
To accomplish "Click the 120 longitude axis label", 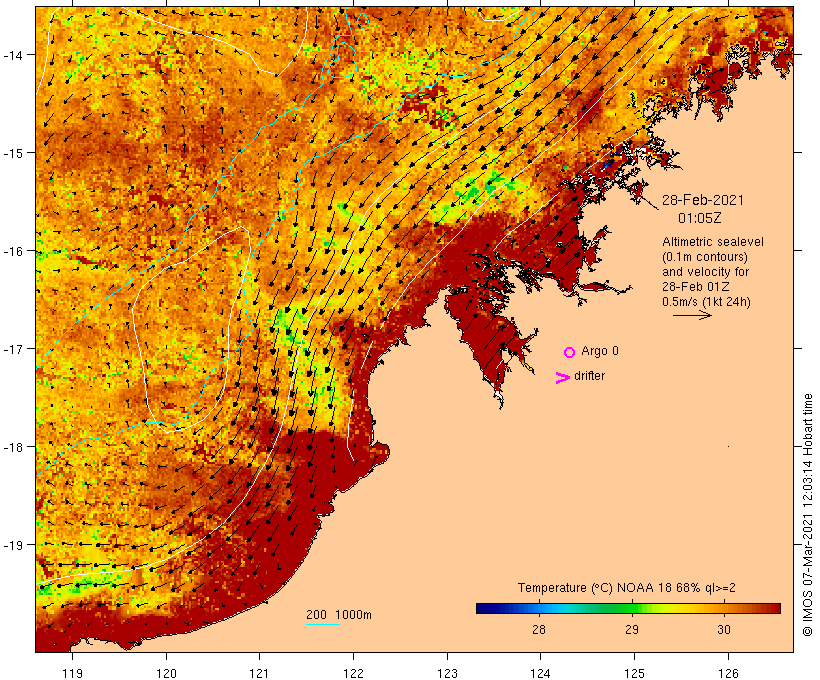I will pyautogui.click(x=166, y=673).
